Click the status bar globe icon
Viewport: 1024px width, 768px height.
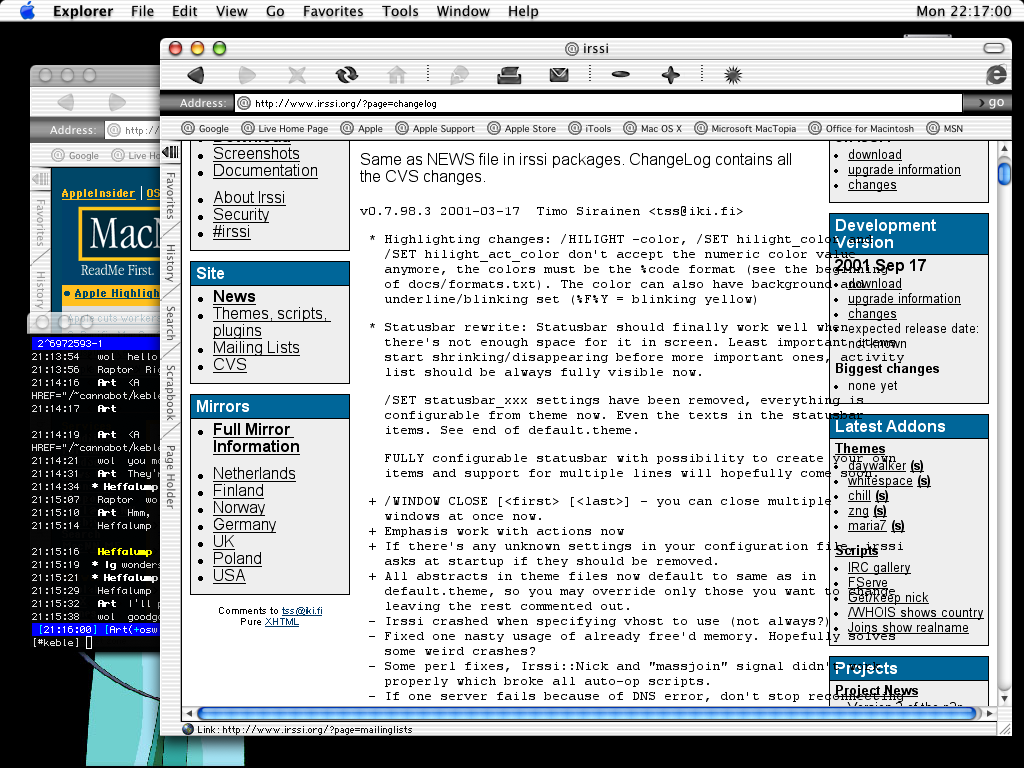click(x=188, y=729)
